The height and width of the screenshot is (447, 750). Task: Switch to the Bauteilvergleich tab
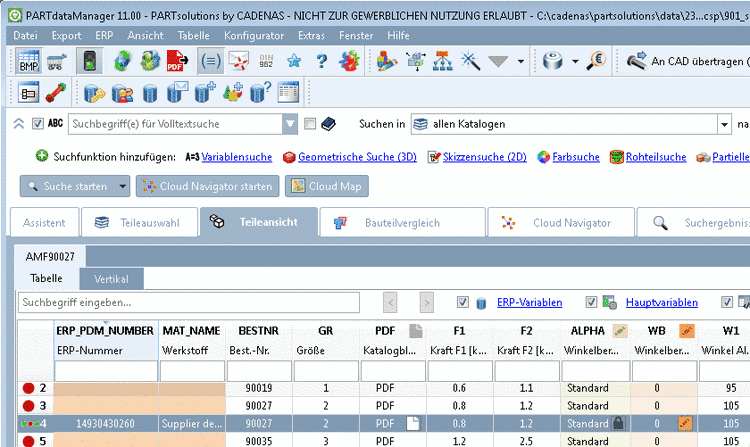[x=403, y=222]
